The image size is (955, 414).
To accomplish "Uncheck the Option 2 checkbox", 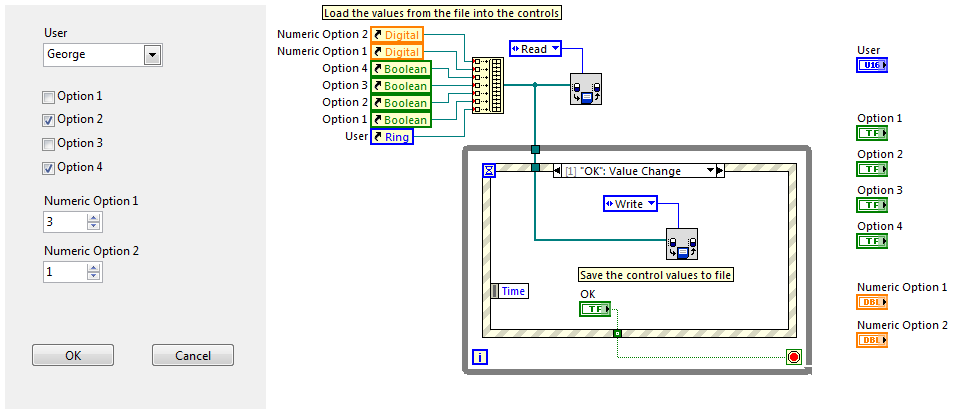I will tap(48, 120).
